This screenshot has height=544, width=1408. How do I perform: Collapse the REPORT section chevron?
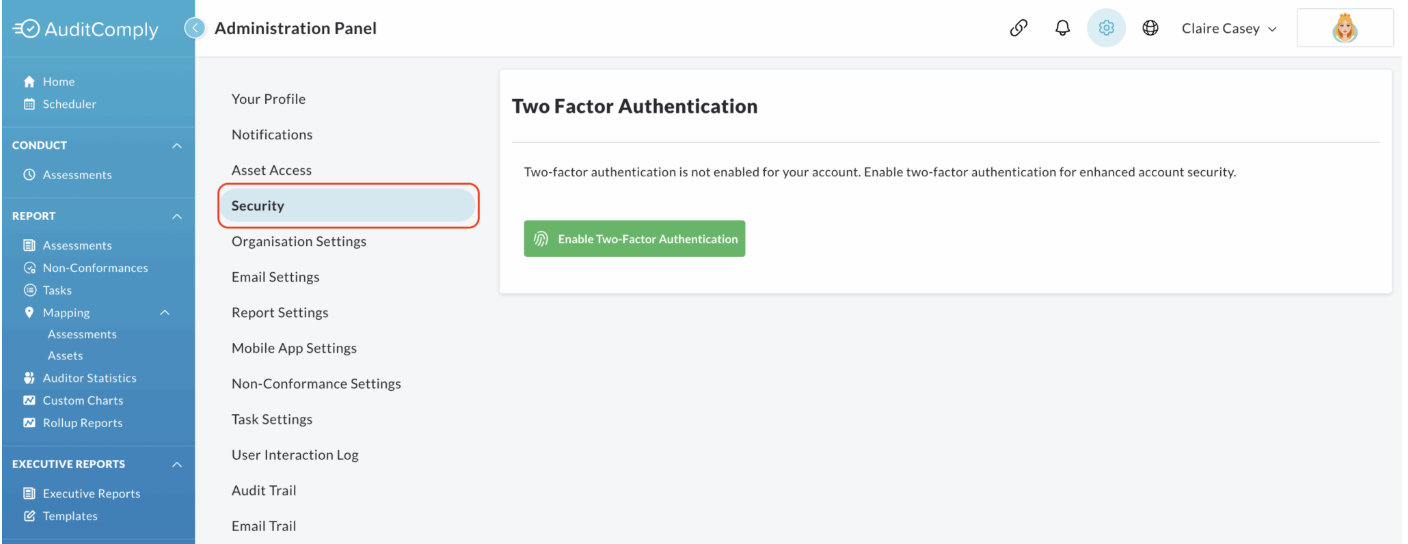177,216
